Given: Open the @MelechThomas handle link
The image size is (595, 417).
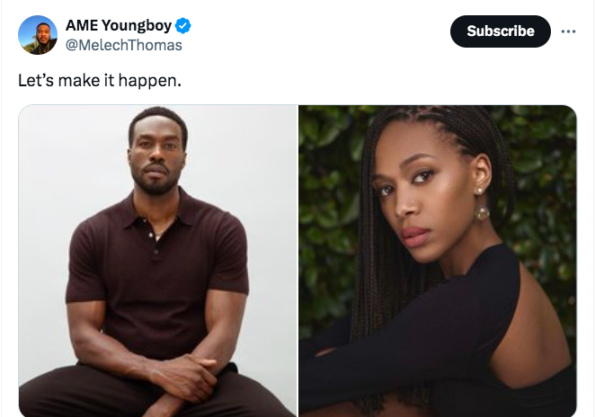Looking at the screenshot, I should pyautogui.click(x=124, y=45).
